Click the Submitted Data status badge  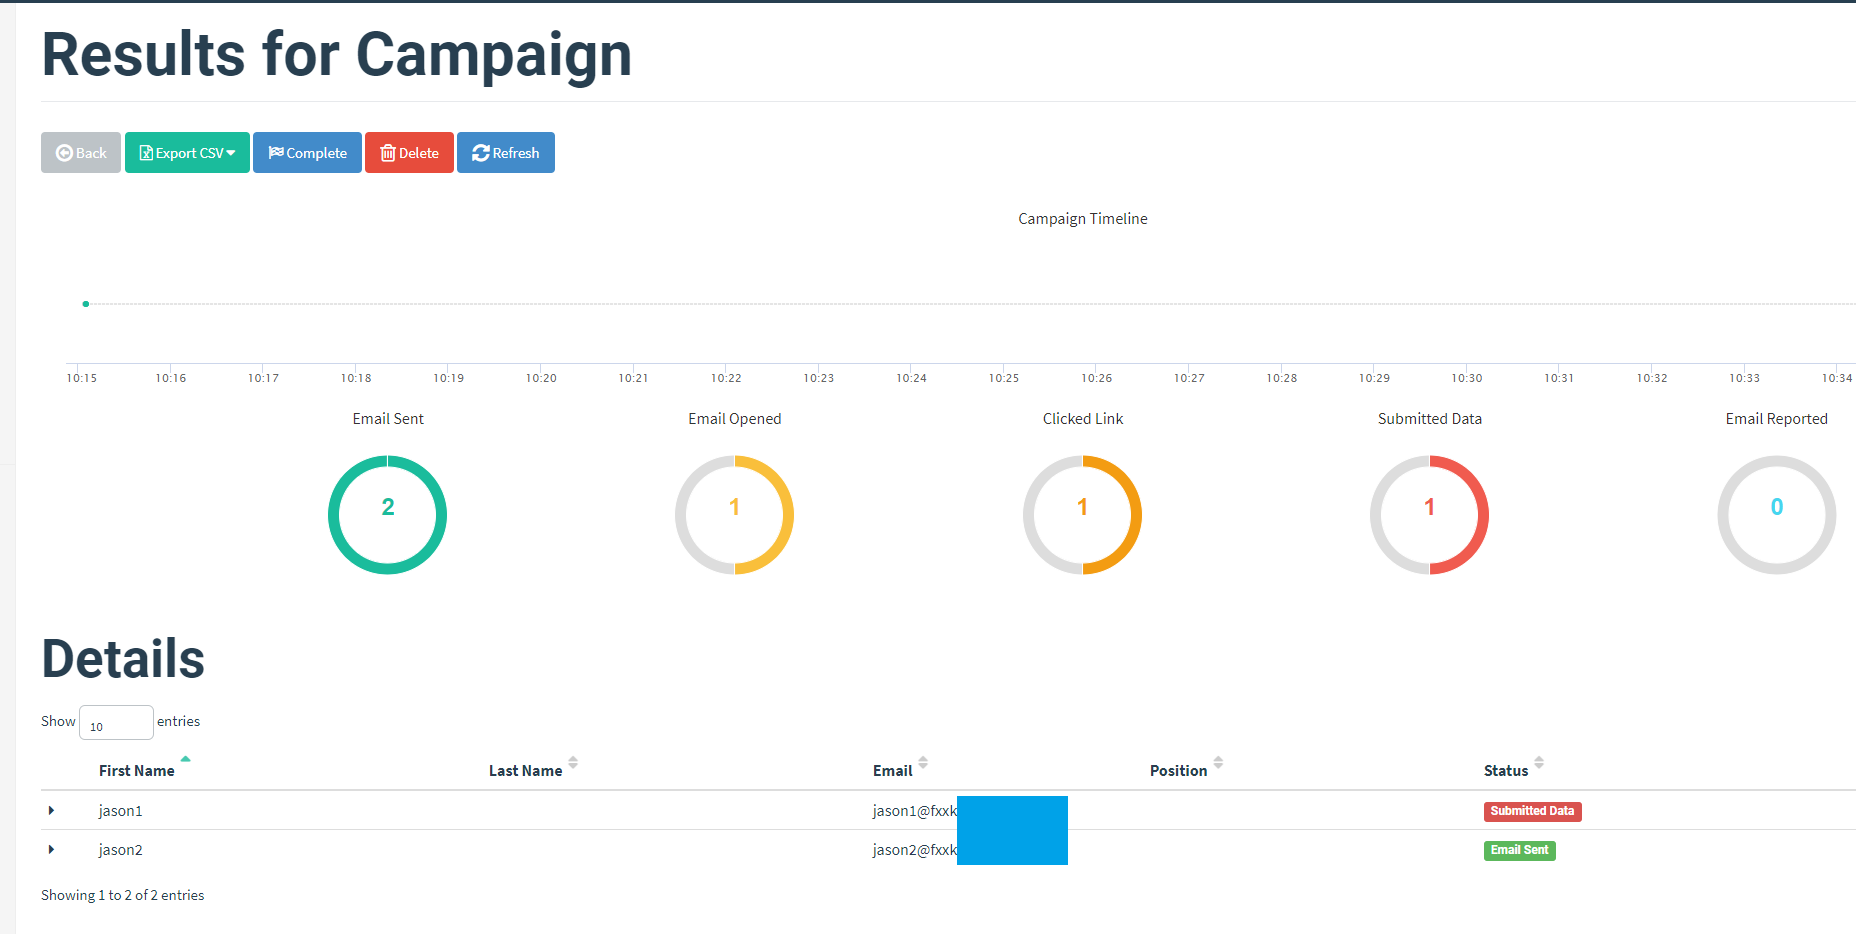tap(1532, 811)
